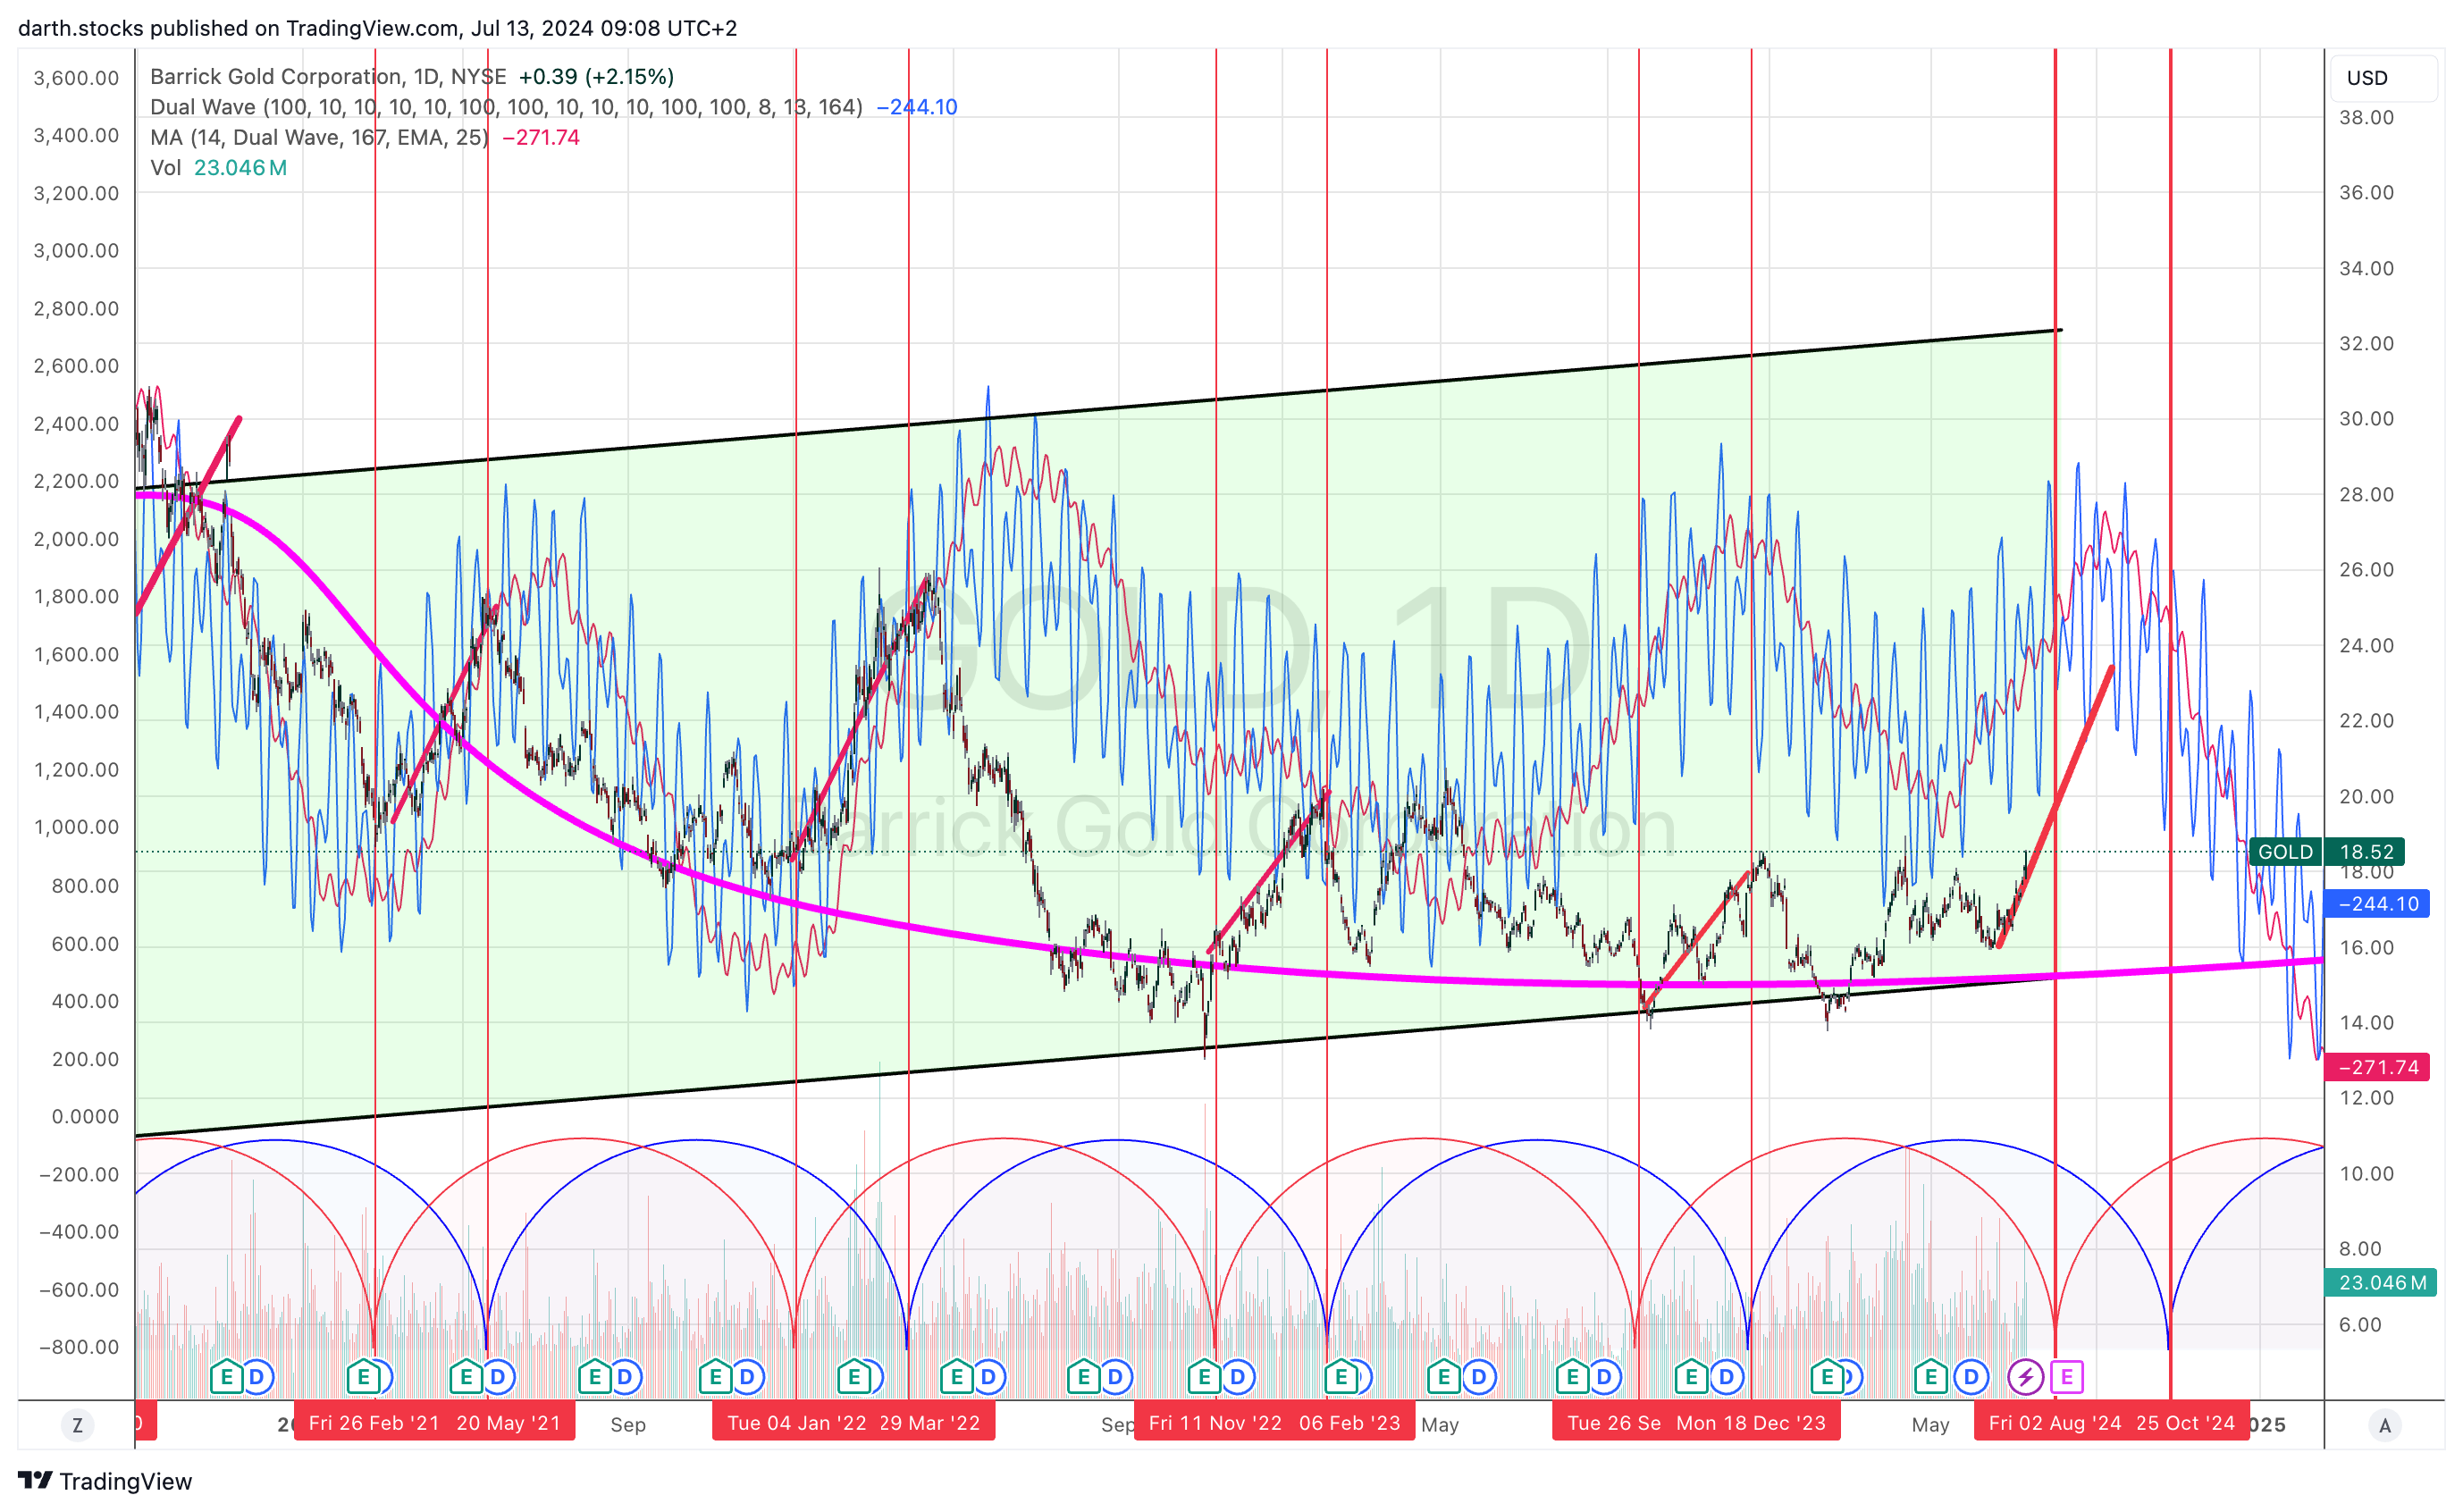This screenshot has height=1512, width=2463.
Task: Open dividend D marker right of the 11 Nov '22 line
Action: 1237,1377
